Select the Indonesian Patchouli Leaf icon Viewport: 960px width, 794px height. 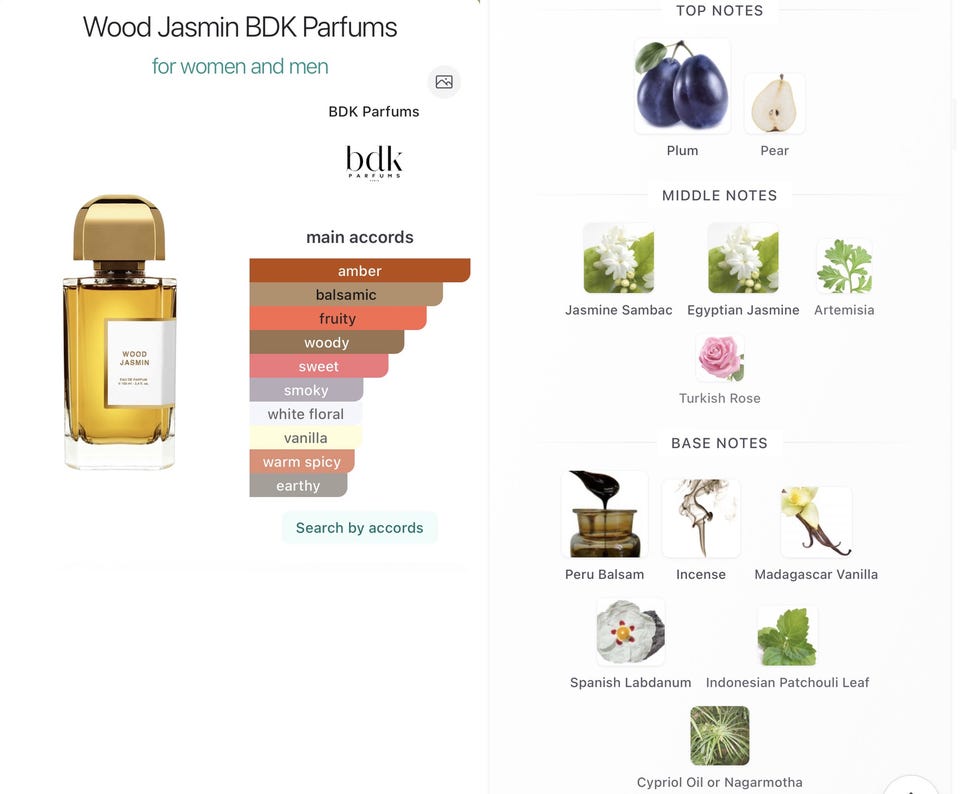[787, 636]
